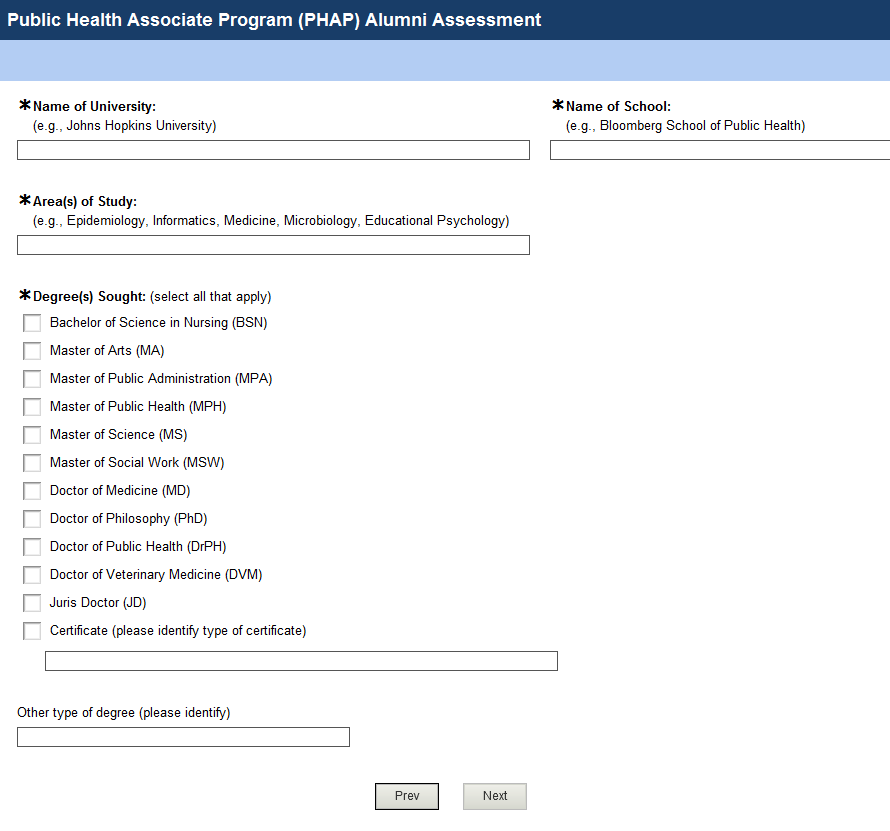Click the PHAP Alumni Assessment title
The height and width of the screenshot is (831, 890).
click(x=275, y=20)
